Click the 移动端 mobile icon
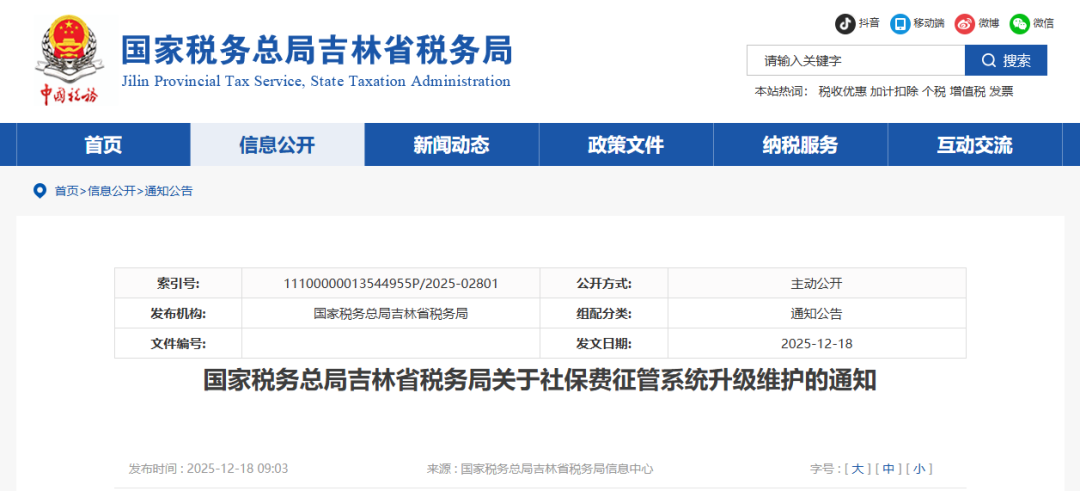This screenshot has height=491, width=1080. pos(901,23)
